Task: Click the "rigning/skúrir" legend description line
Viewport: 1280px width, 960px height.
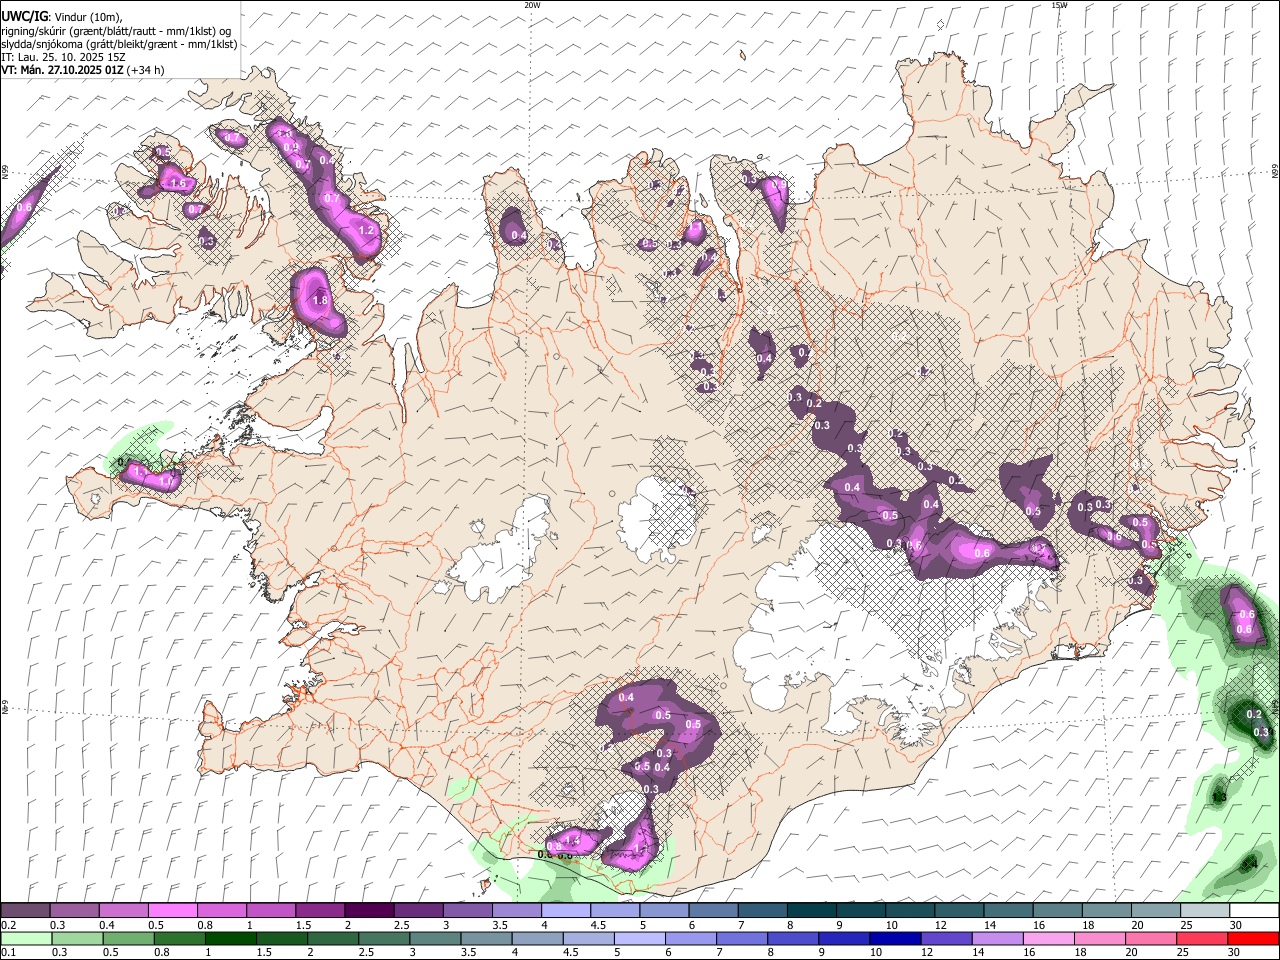Action: tap(116, 31)
